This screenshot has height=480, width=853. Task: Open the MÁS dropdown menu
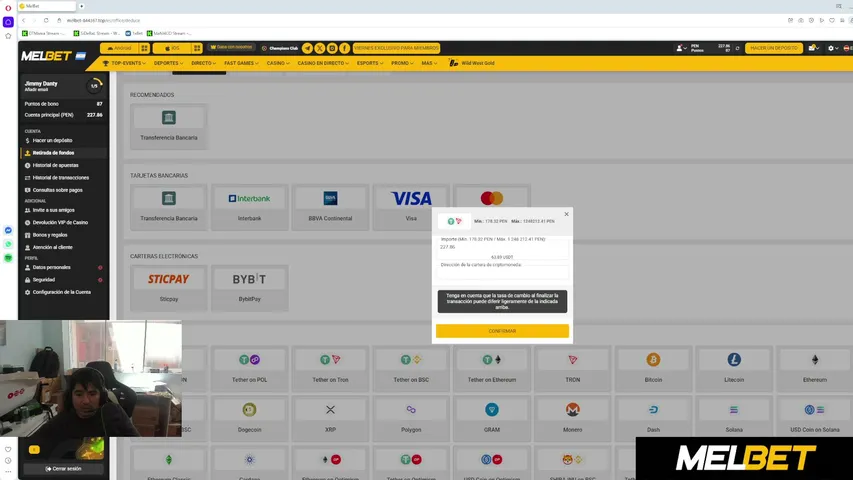coord(429,63)
